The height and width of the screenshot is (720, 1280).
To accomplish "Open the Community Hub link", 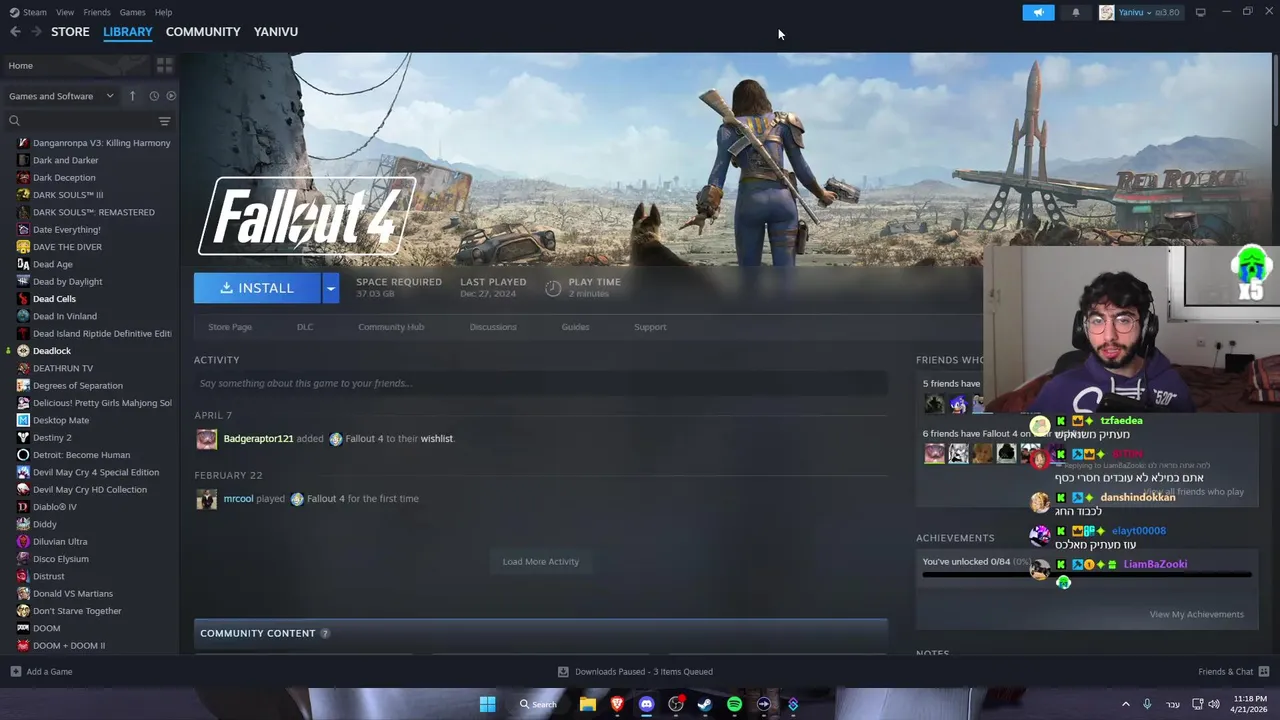I will (x=391, y=327).
